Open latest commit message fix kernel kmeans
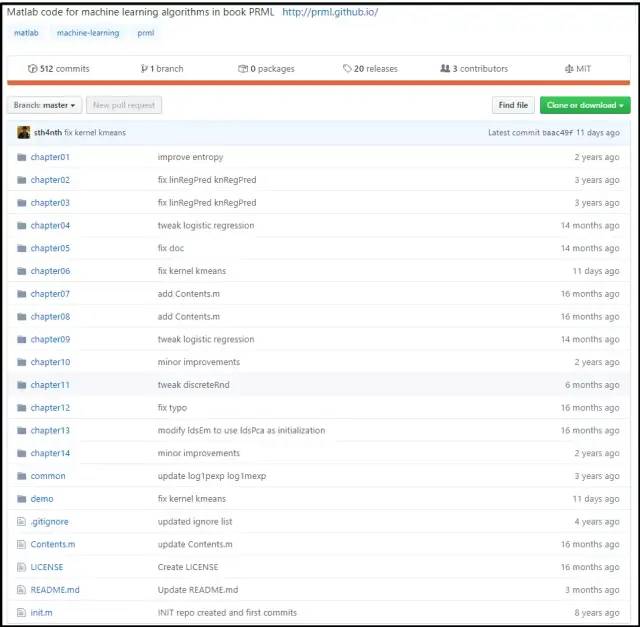Viewport: 640px width, 627px height. click(95, 133)
